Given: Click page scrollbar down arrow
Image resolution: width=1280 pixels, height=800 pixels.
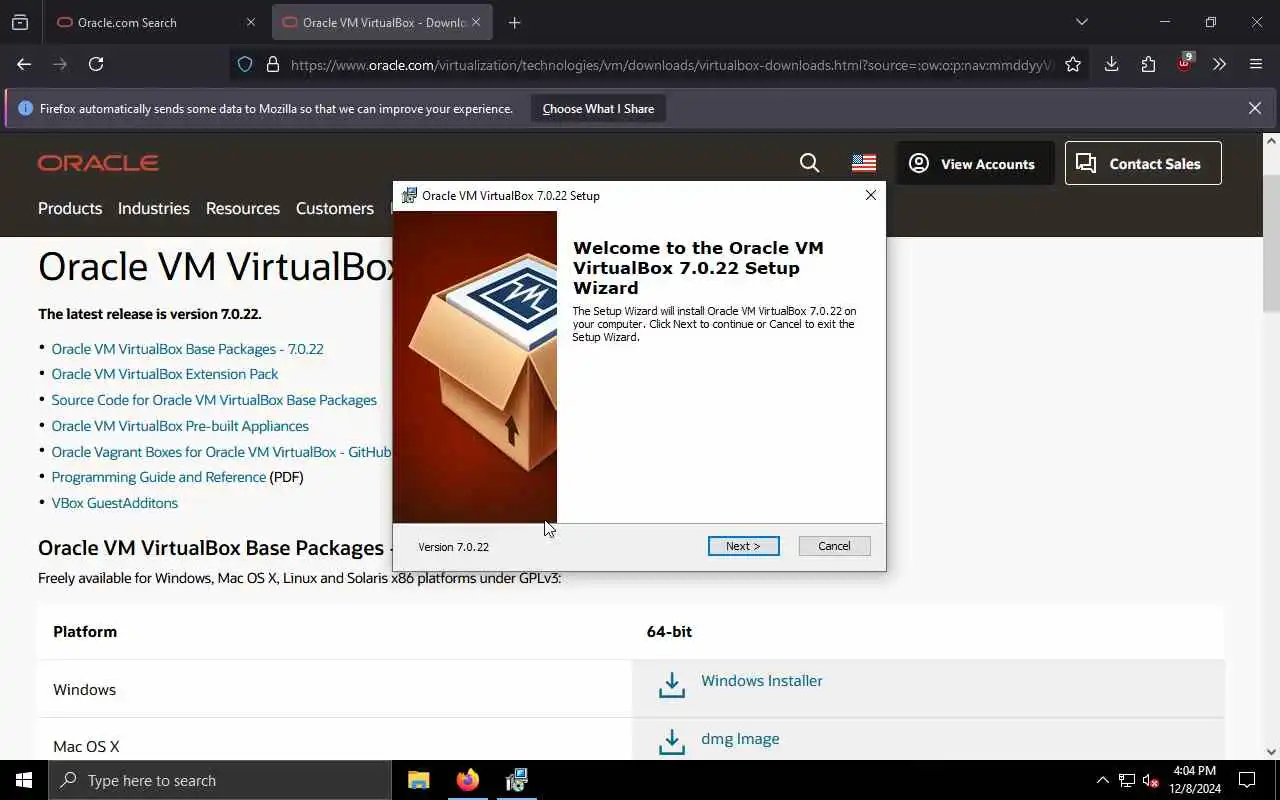Looking at the screenshot, I should tap(1271, 751).
